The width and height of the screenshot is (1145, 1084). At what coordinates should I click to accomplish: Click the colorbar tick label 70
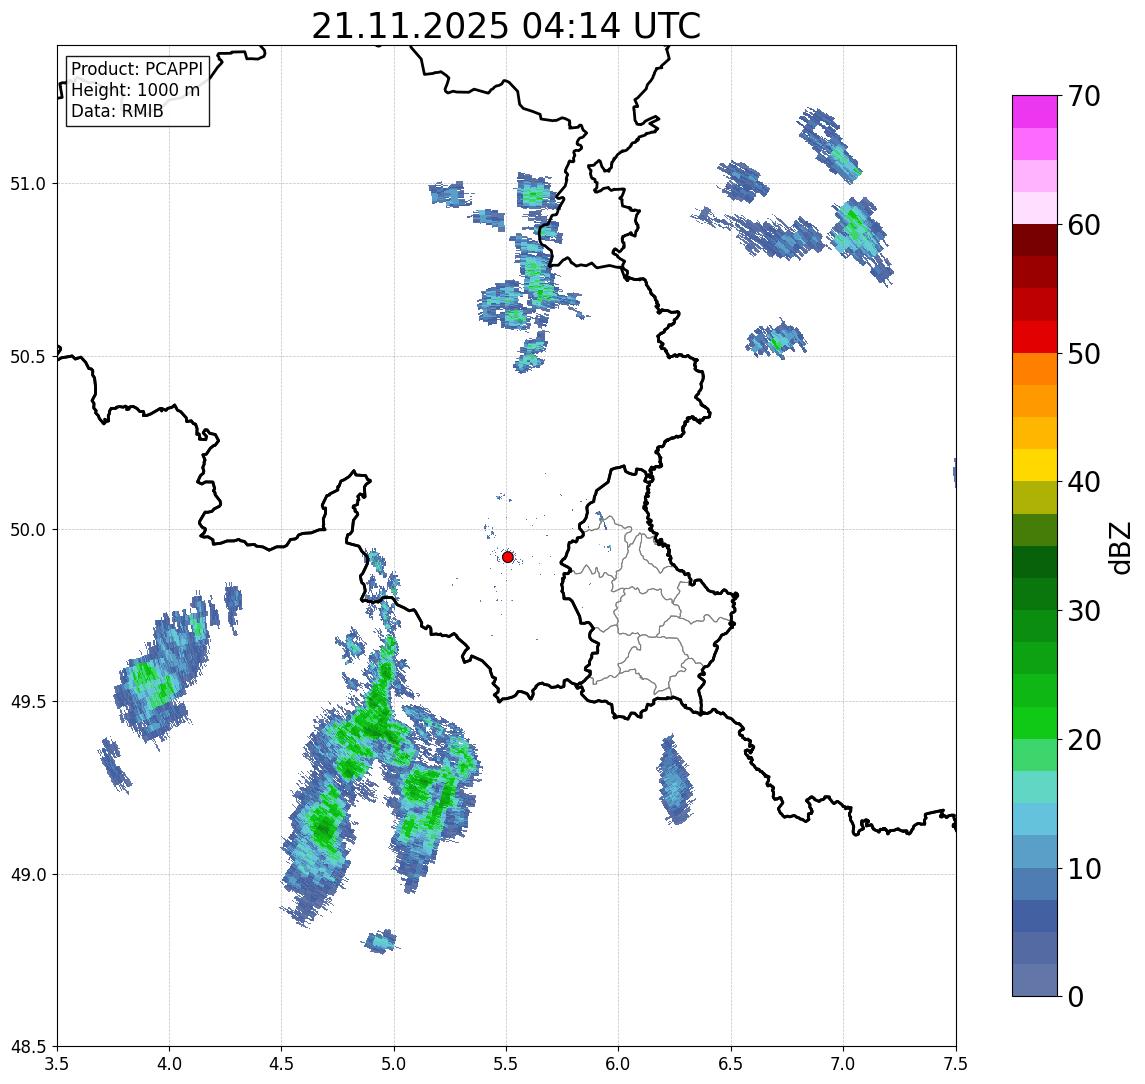(1084, 96)
